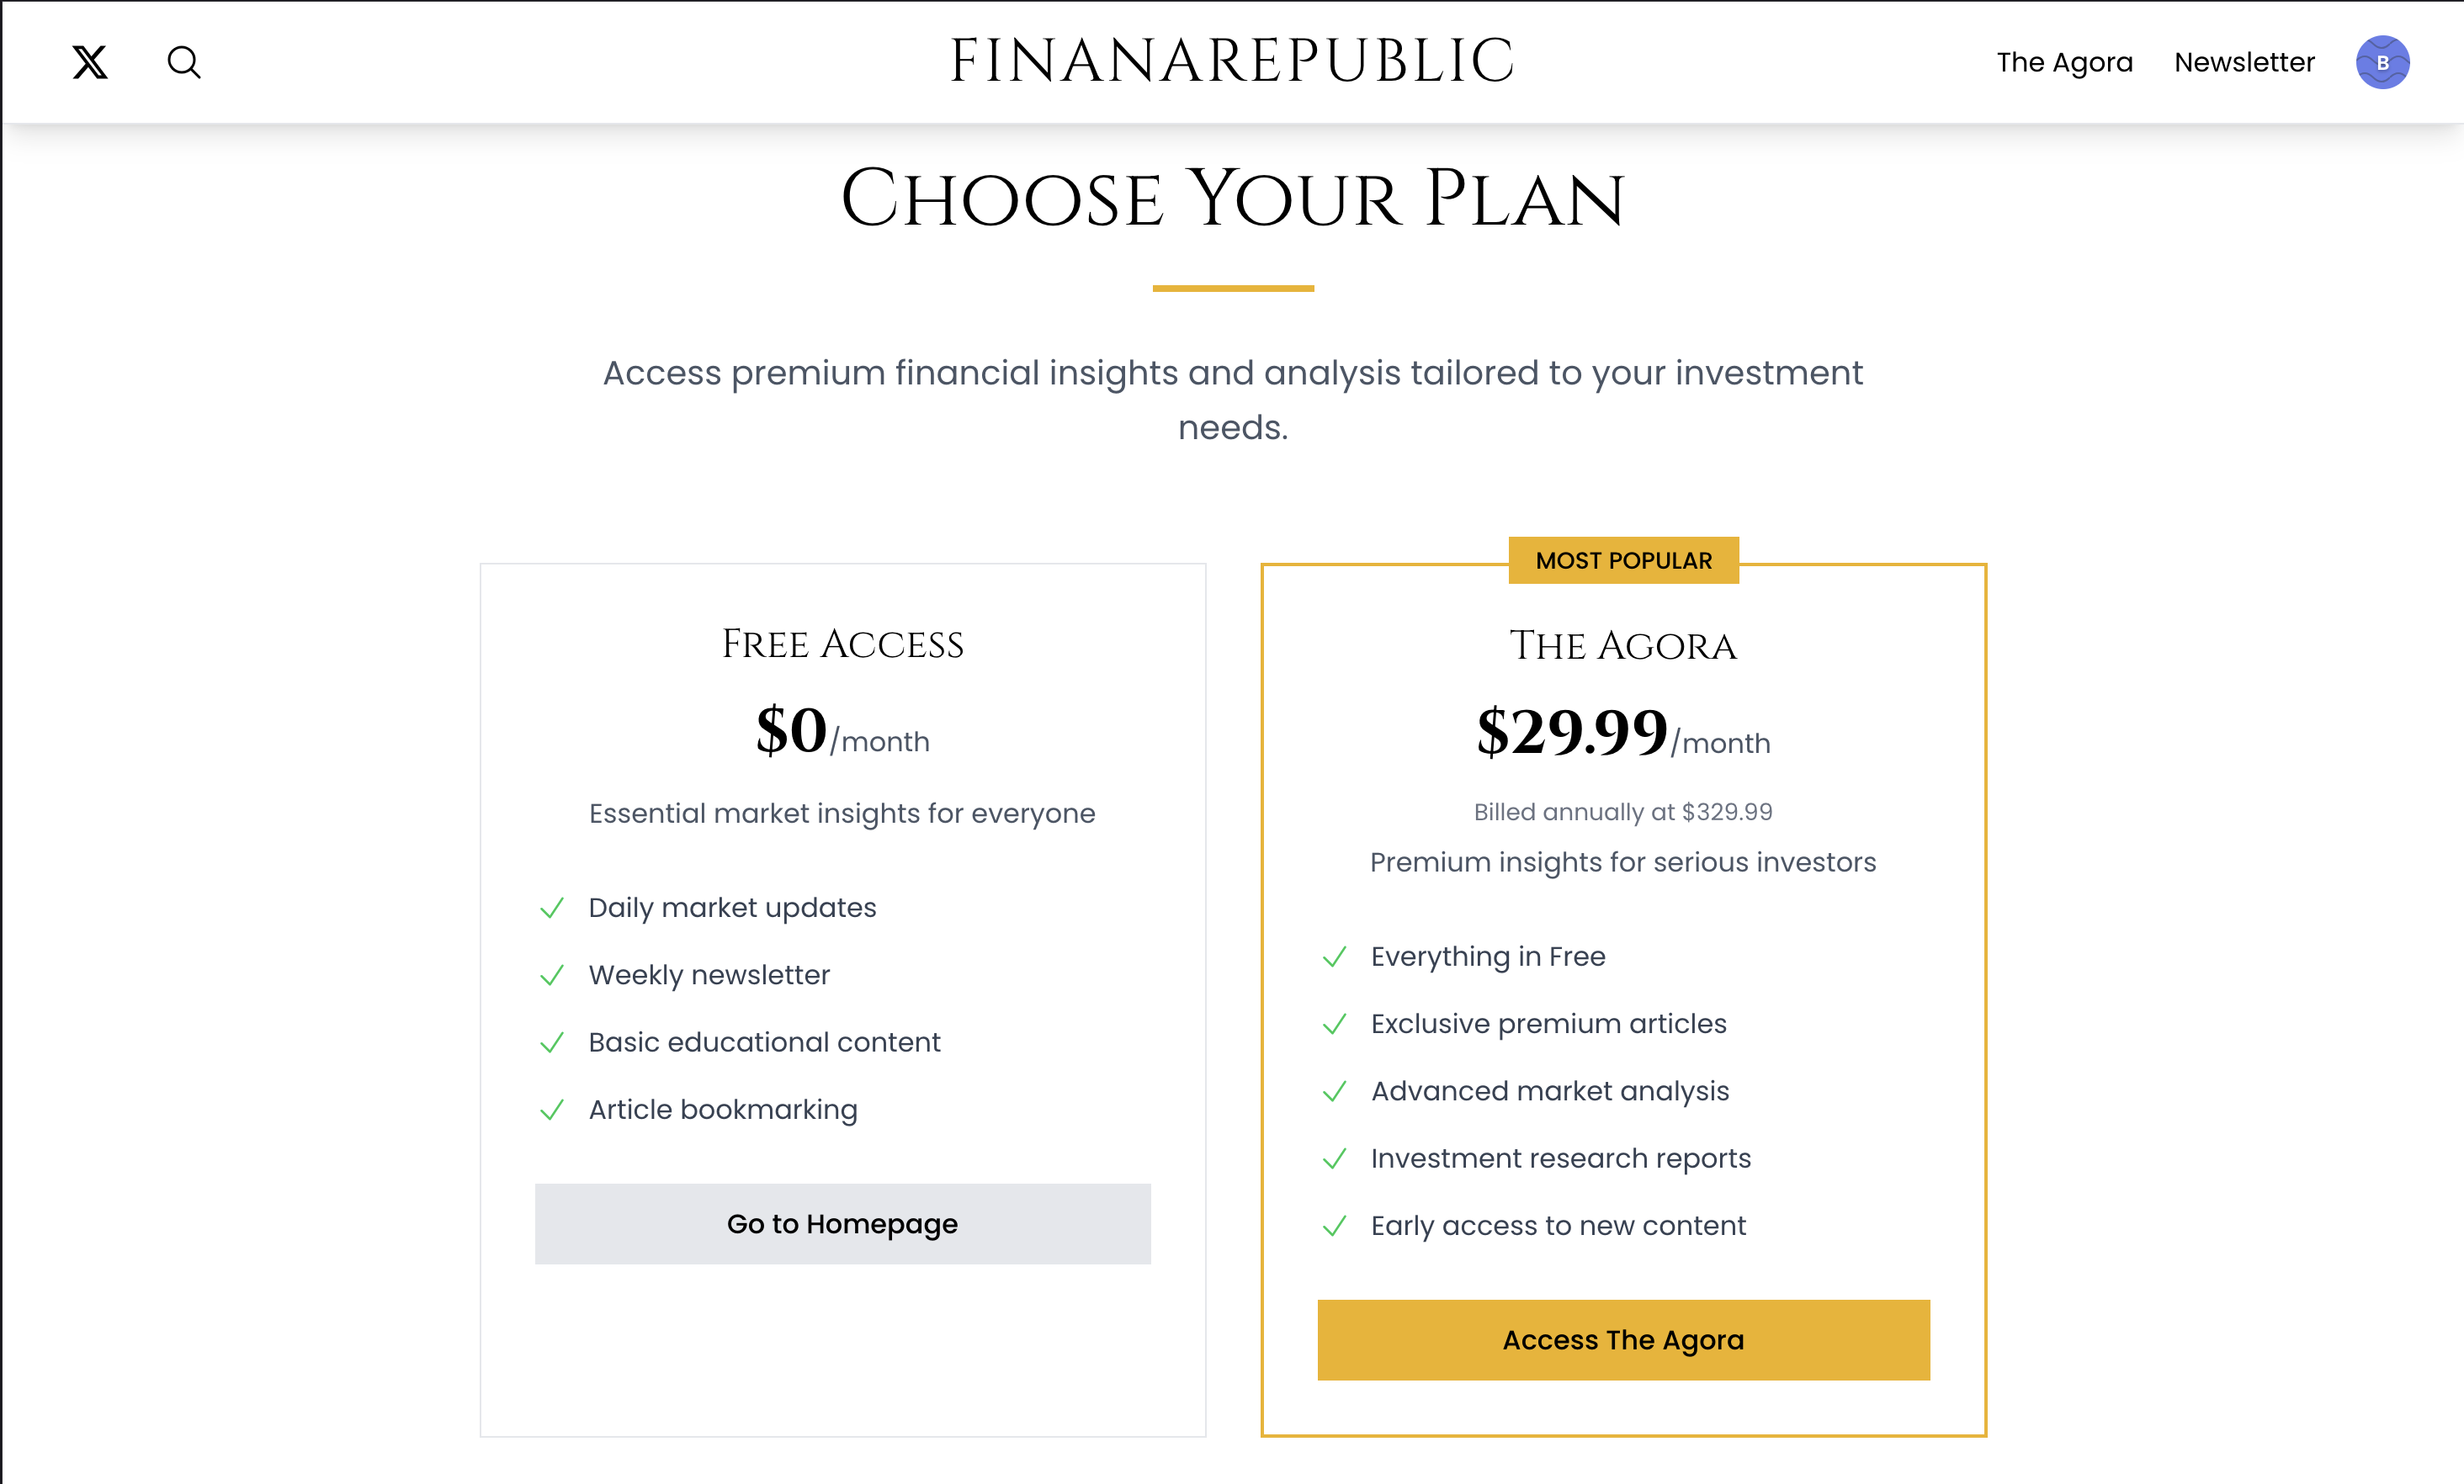
Task: Click the MOST POPULAR badge
Action: click(x=1623, y=560)
